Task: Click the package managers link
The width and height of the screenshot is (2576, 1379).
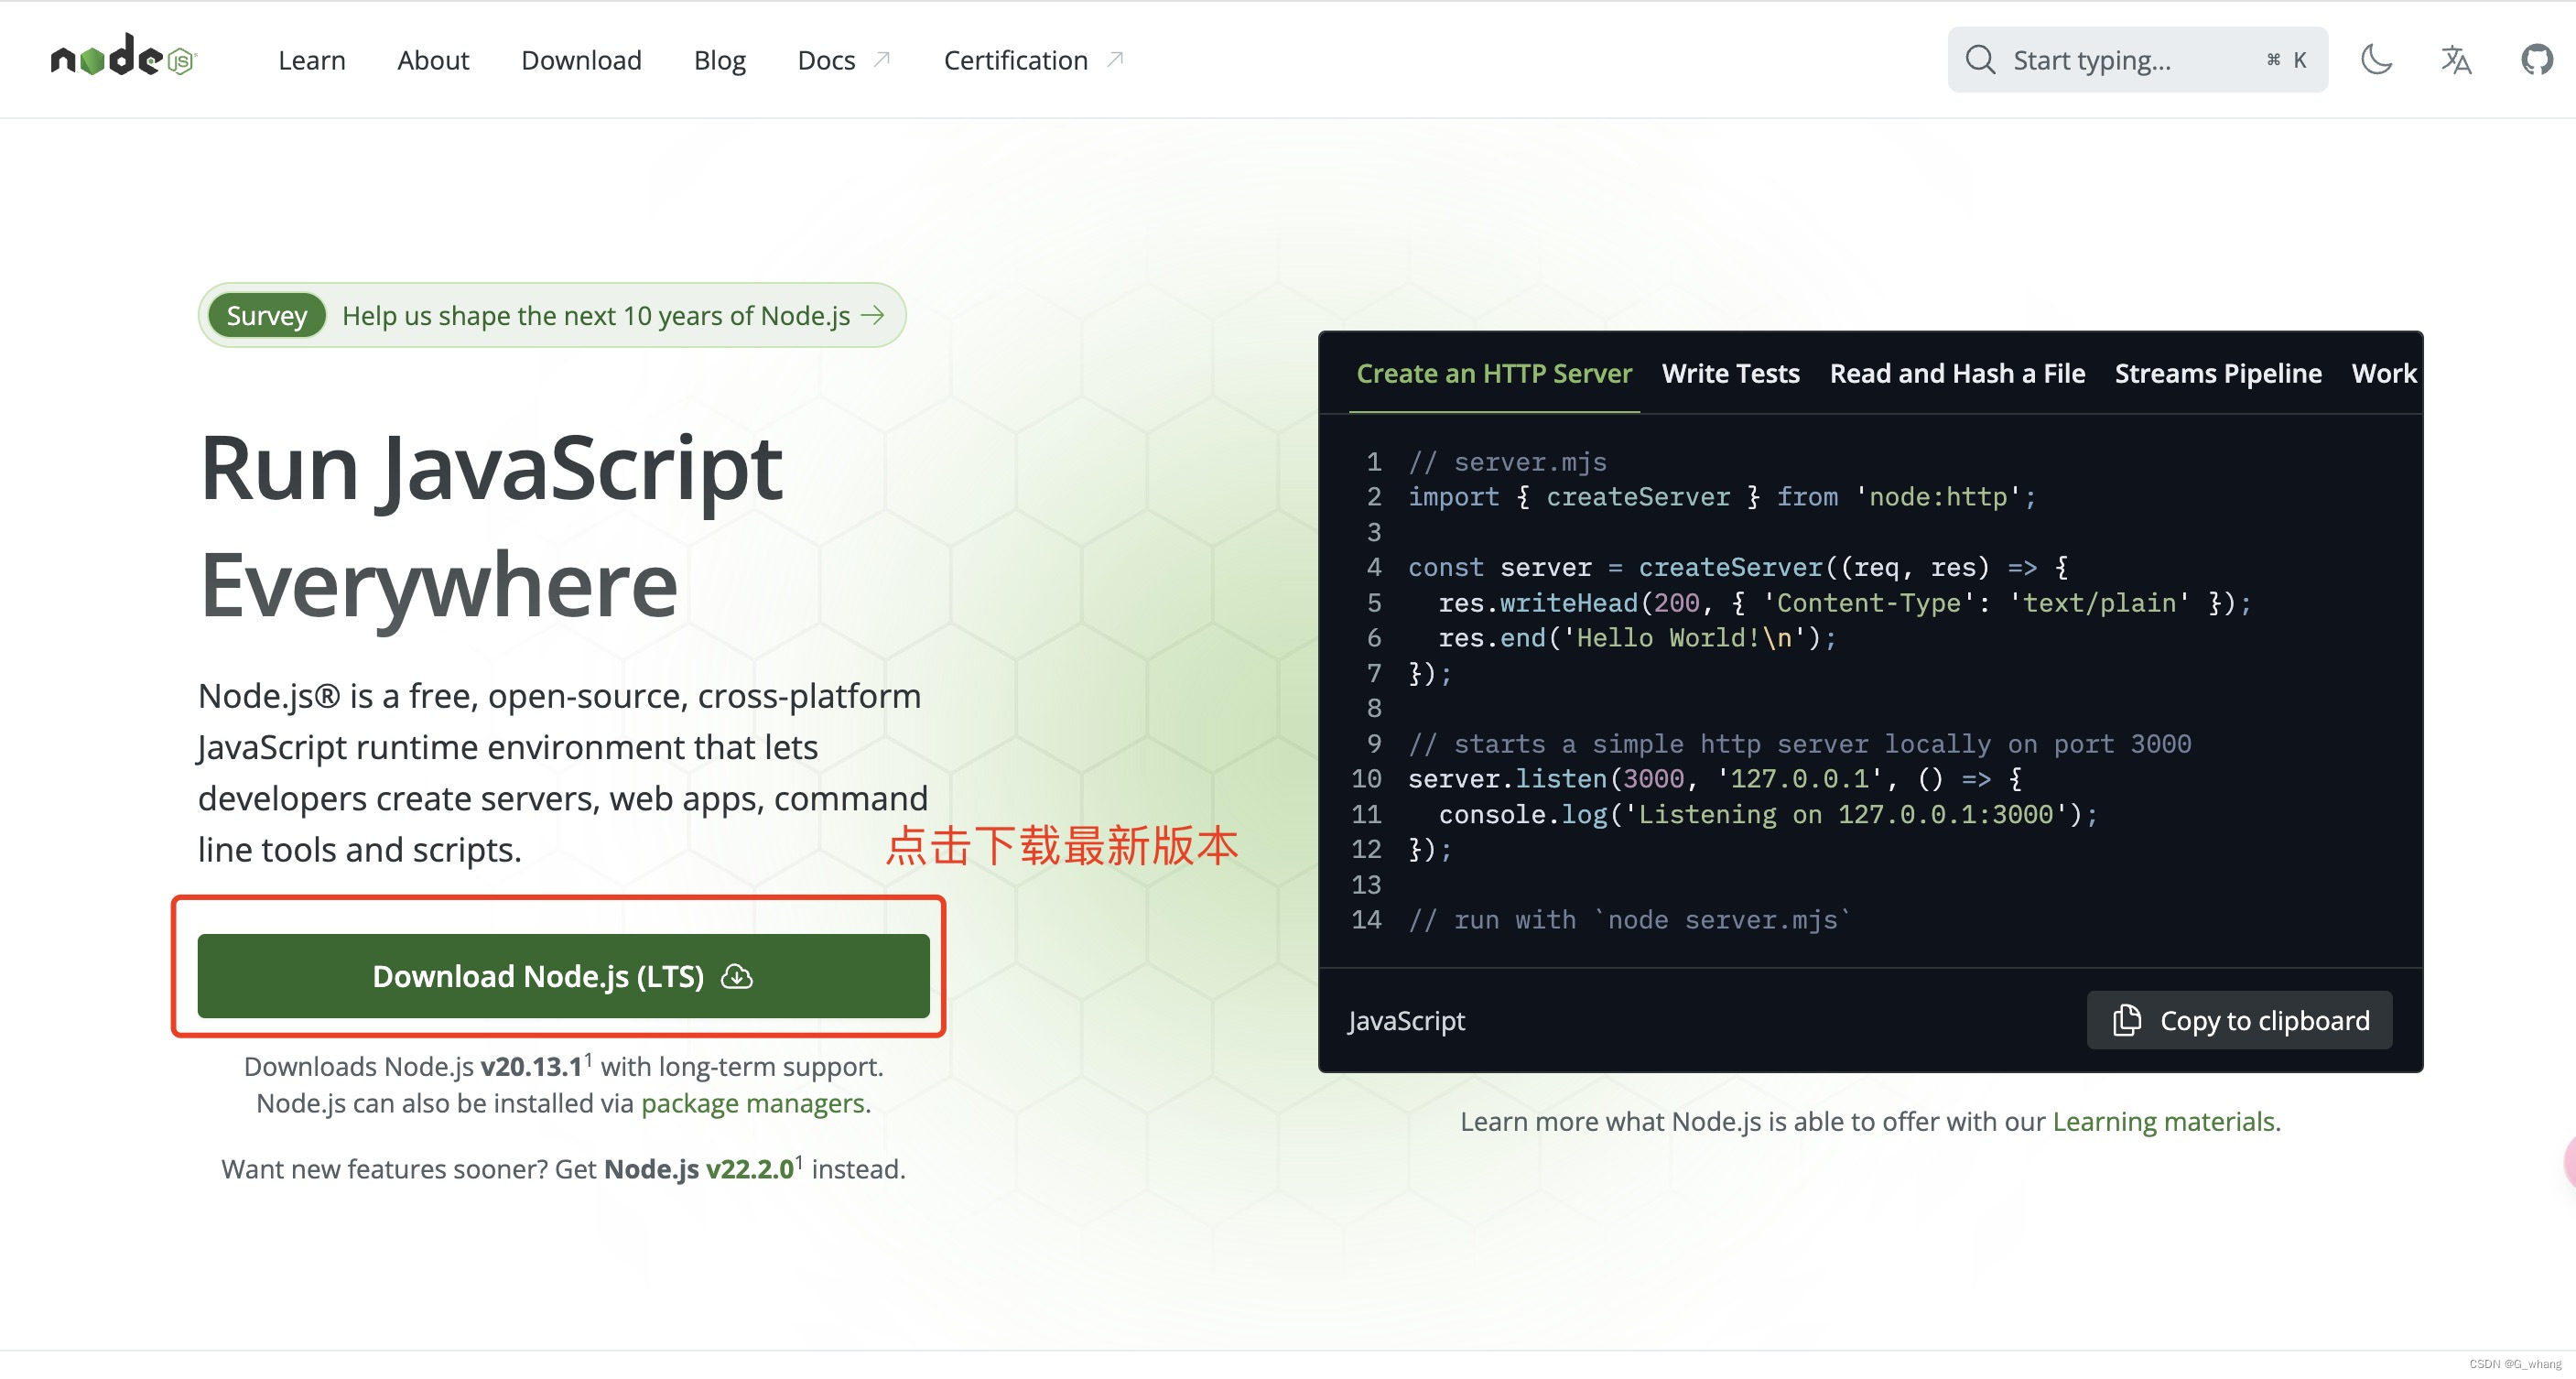Action: [x=752, y=1102]
